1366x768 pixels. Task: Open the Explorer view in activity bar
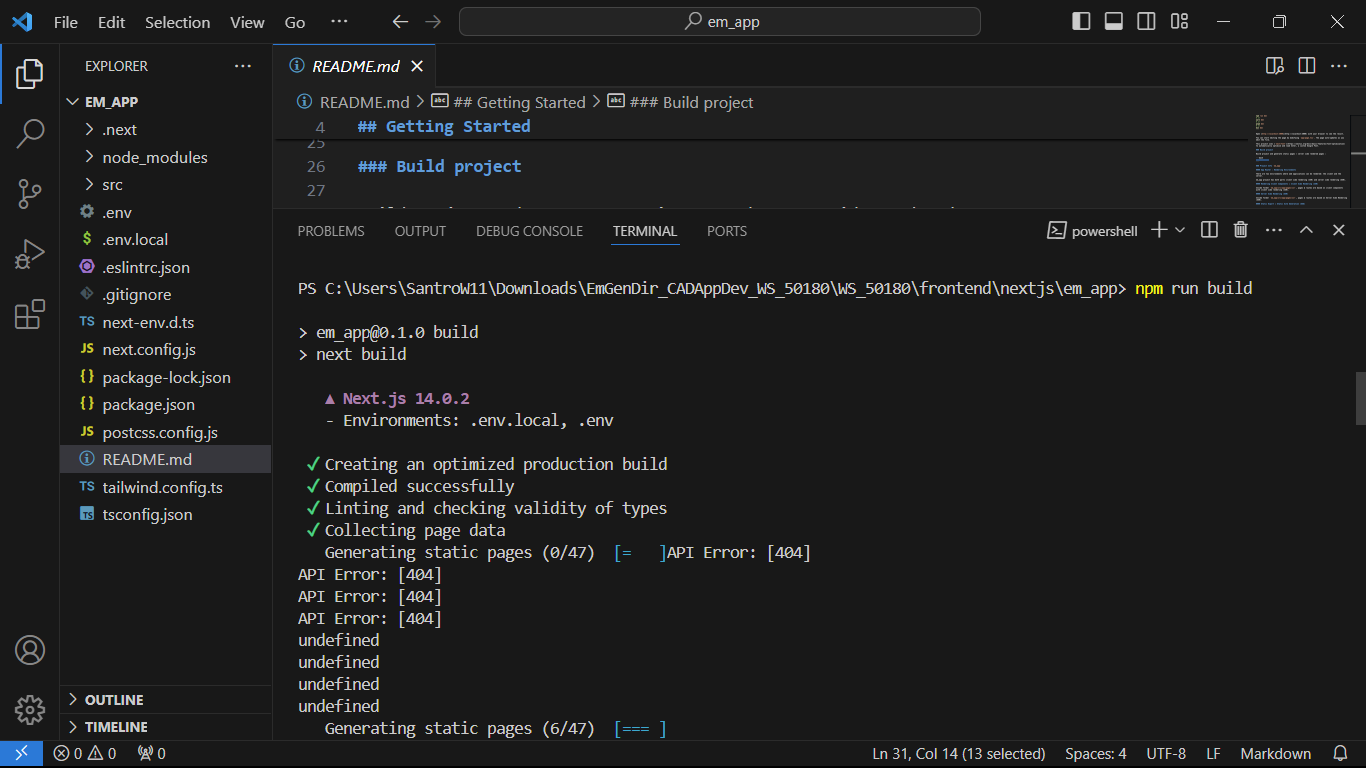30,73
